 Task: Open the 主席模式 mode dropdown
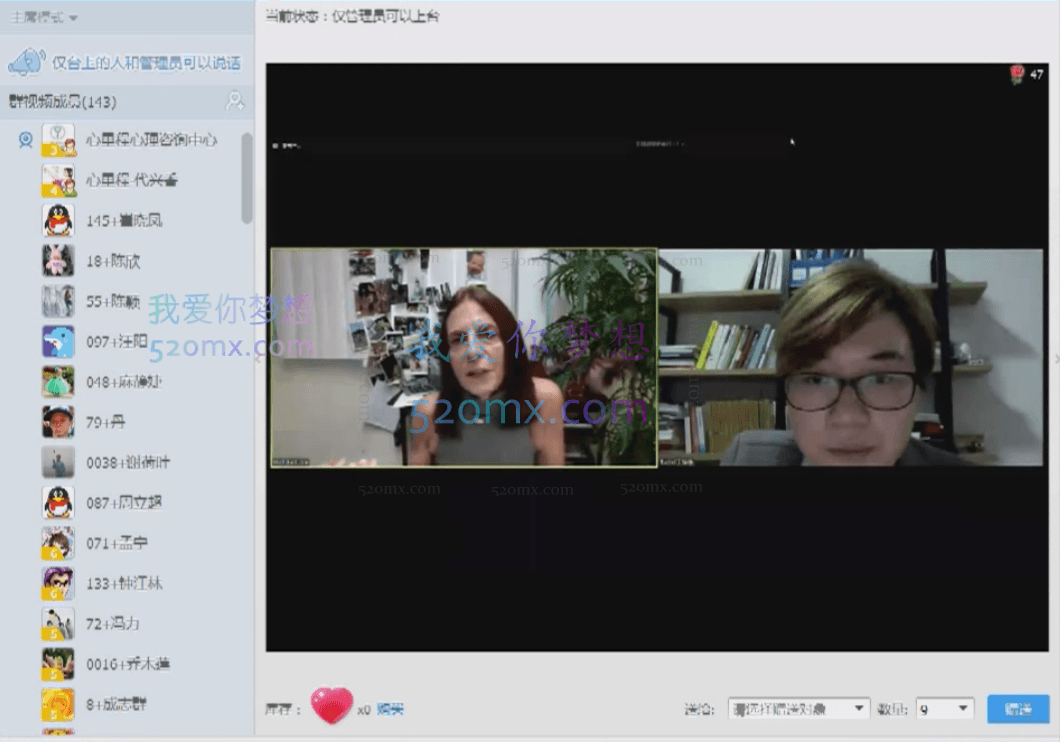pos(40,15)
